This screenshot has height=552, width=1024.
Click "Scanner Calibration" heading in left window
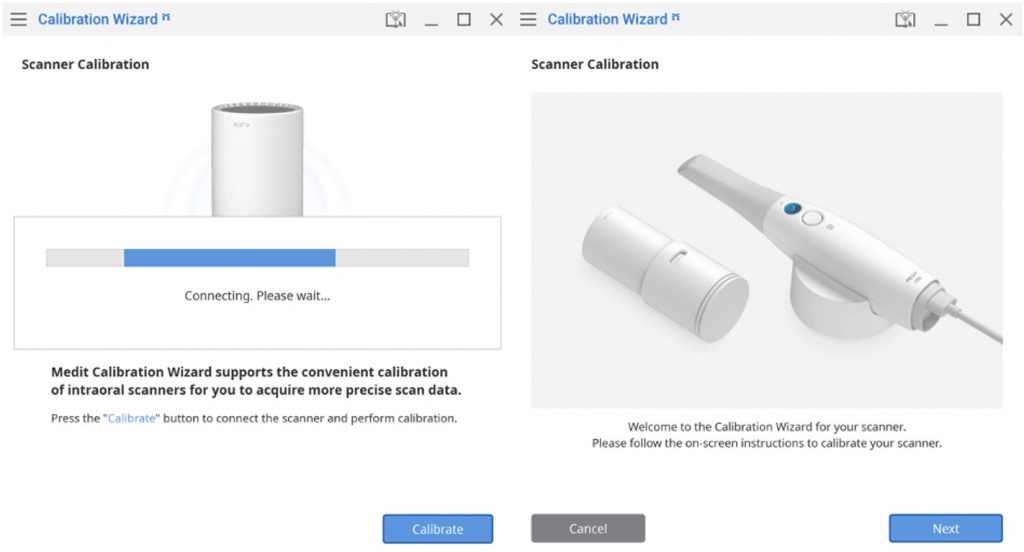coord(86,64)
